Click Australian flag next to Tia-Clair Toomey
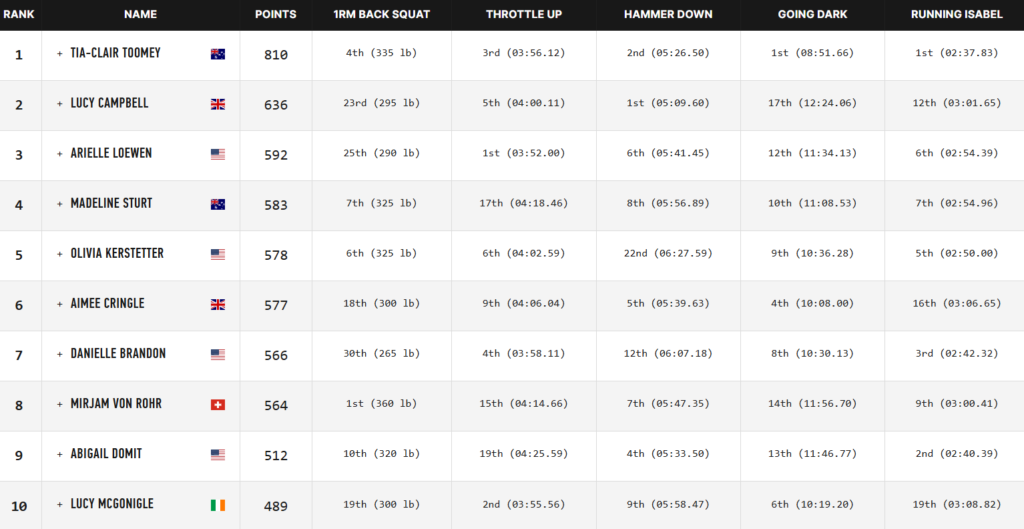Viewport: 1024px width, 529px height. tap(217, 54)
